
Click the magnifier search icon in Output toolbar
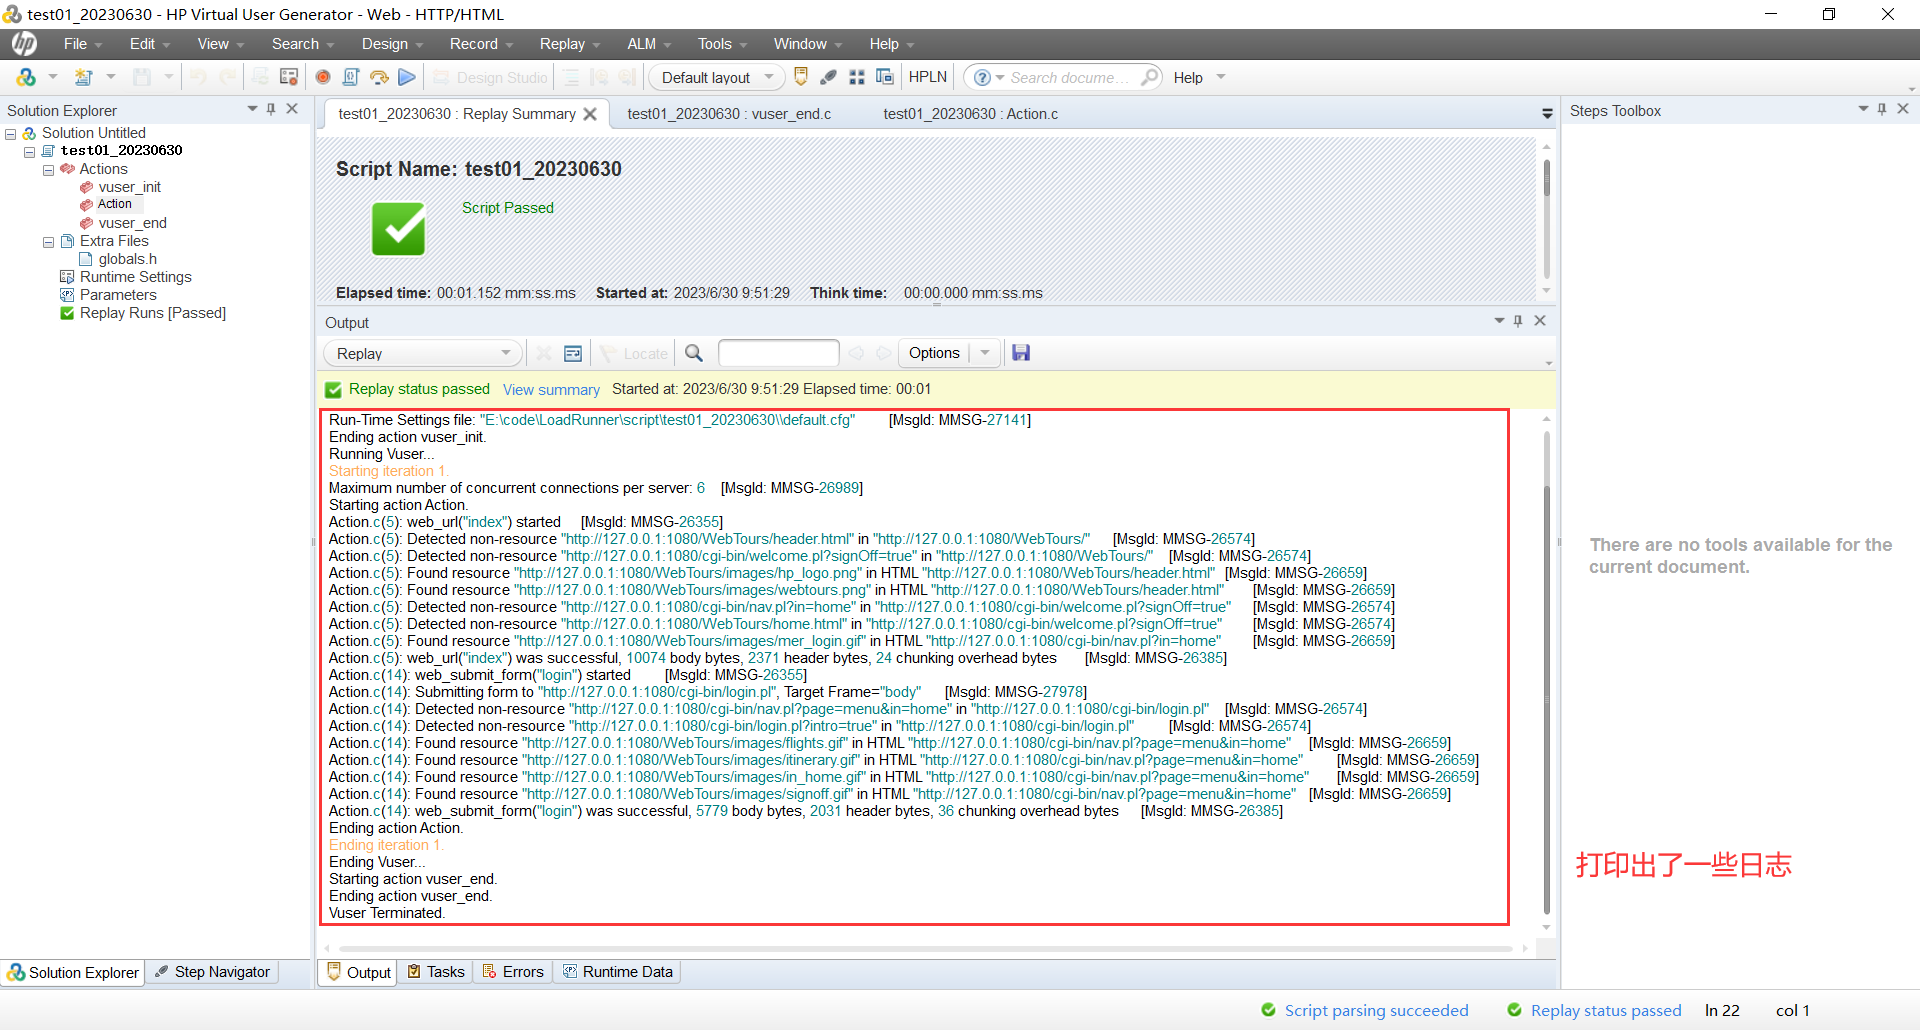coord(694,353)
